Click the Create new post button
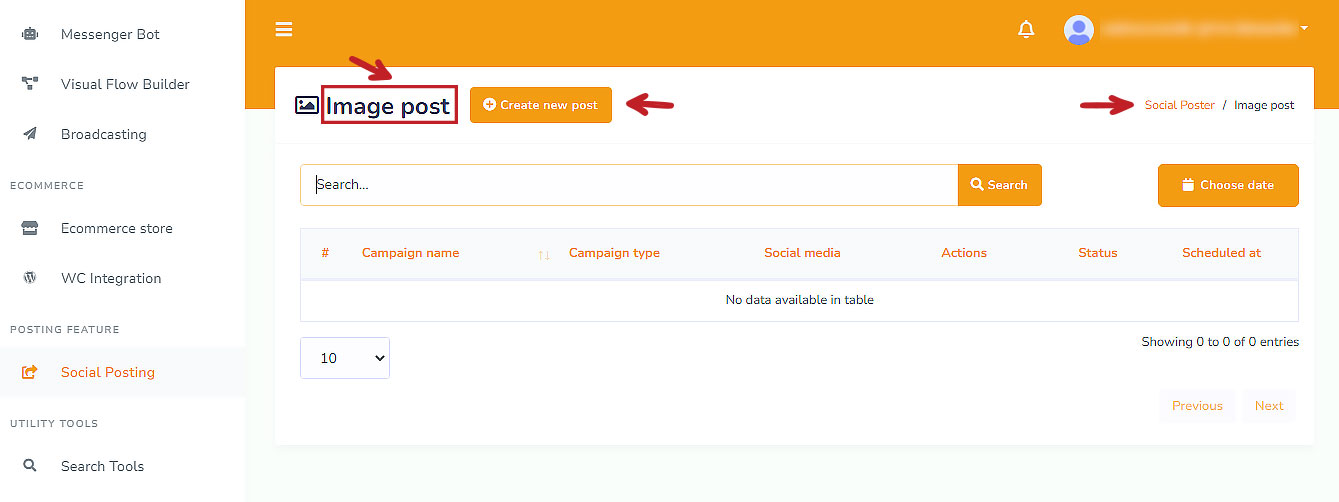1339x502 pixels. (540, 105)
